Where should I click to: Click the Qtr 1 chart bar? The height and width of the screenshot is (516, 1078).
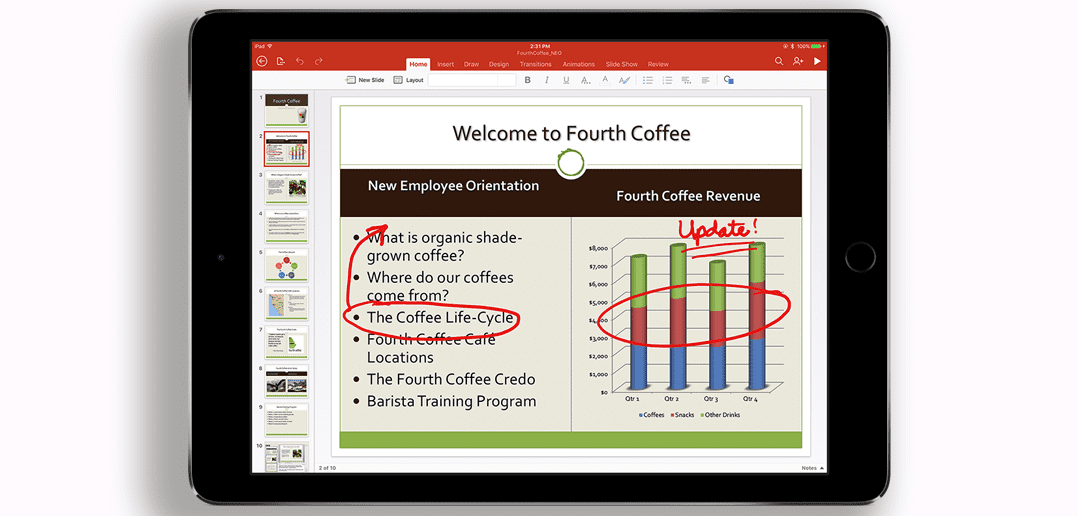coord(639,323)
